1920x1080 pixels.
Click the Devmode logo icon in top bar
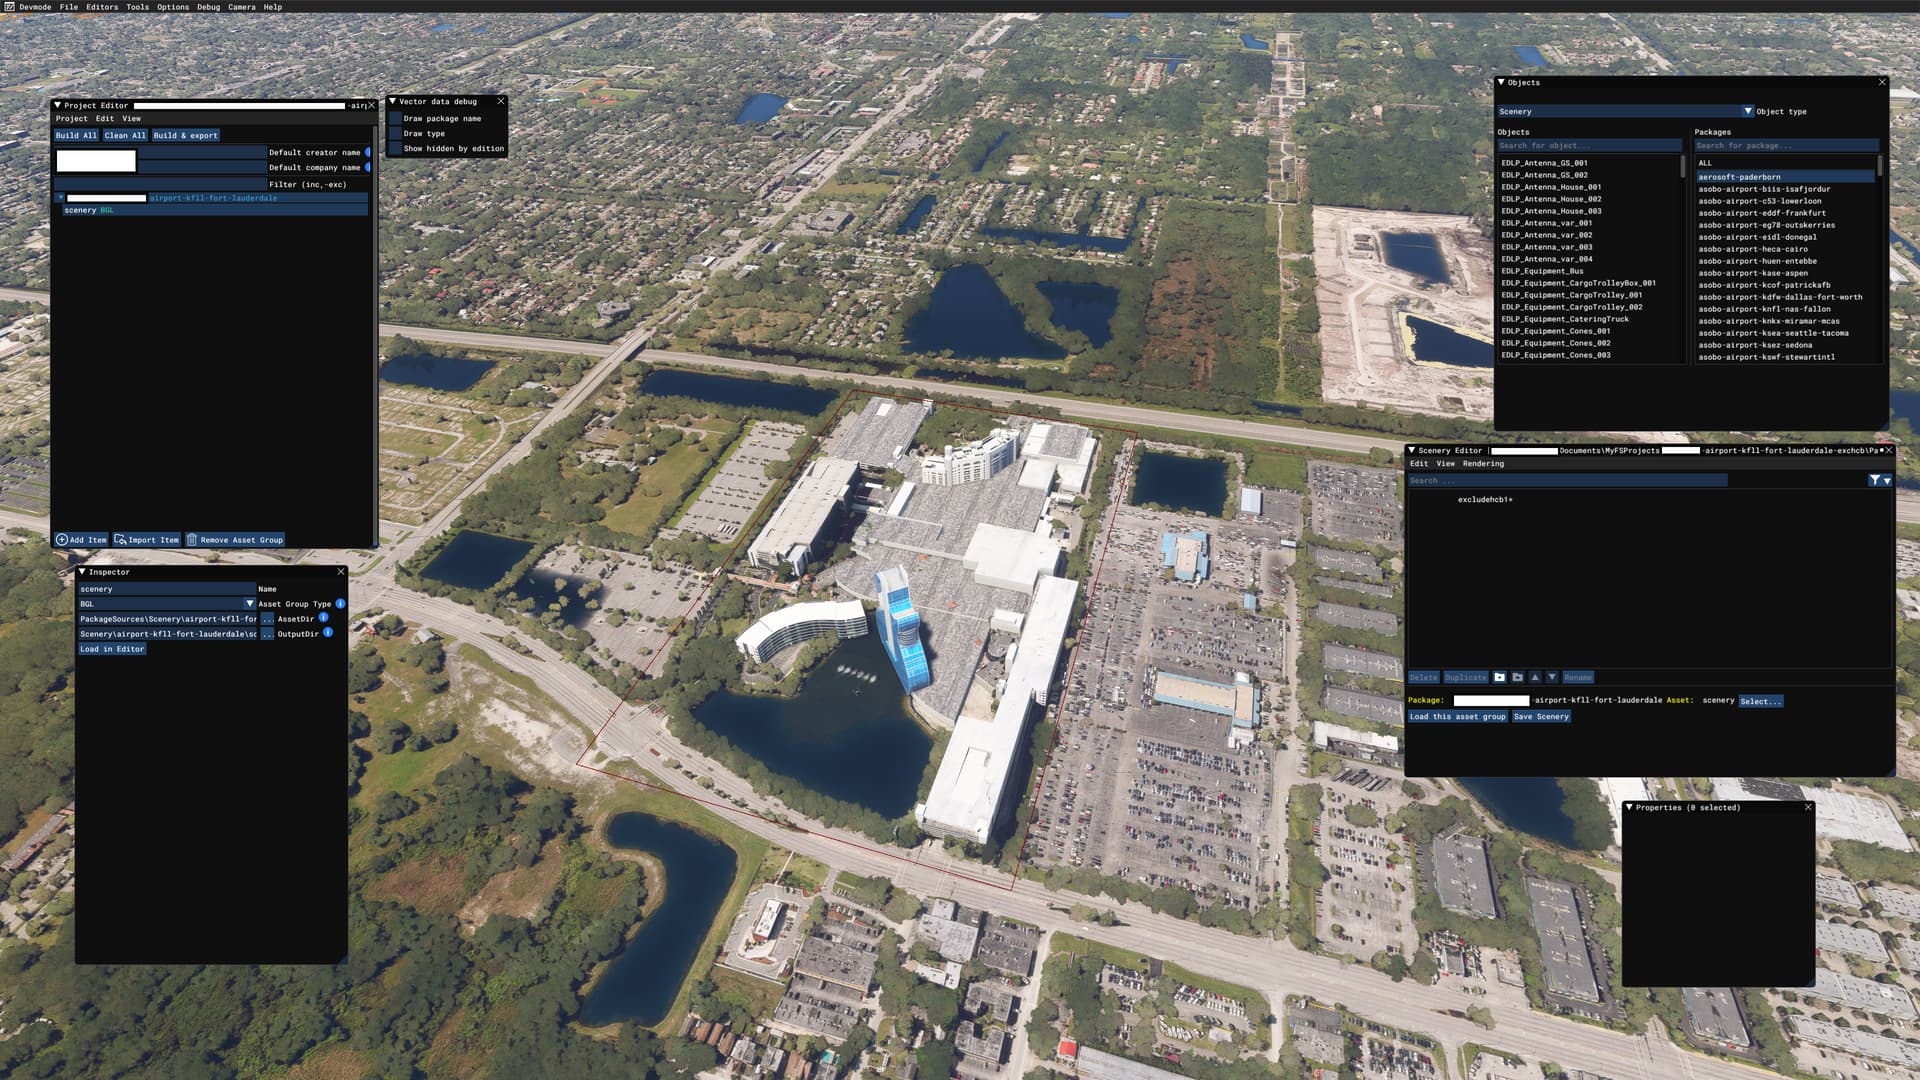coord(9,6)
